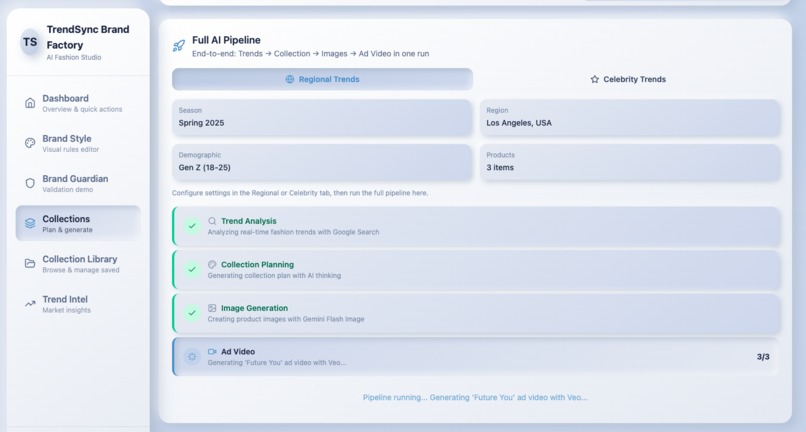Click the 'Configure settings in the Regional' hint text
This screenshot has height=432, width=806.
point(300,193)
